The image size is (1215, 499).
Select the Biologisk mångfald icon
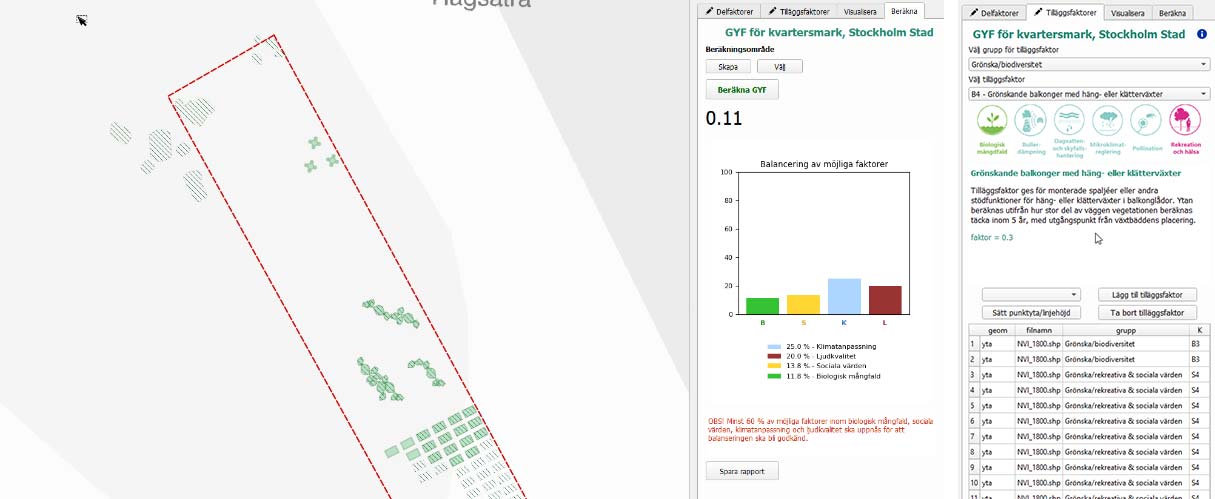992,122
